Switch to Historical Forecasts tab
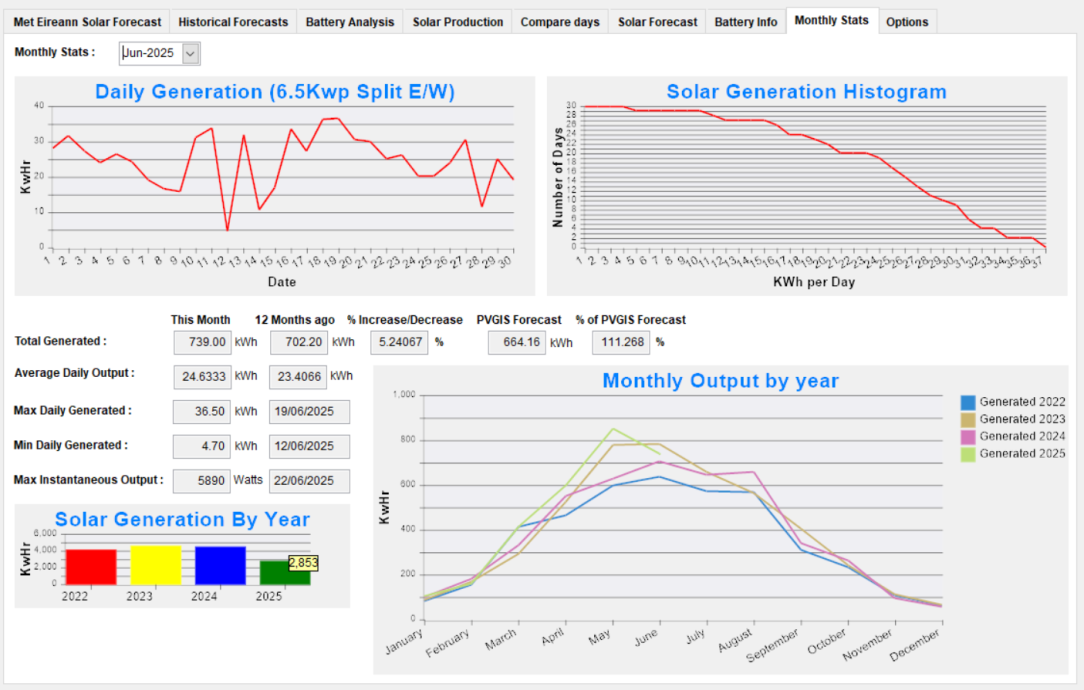Image resolution: width=1084 pixels, height=690 pixels. coord(233,22)
